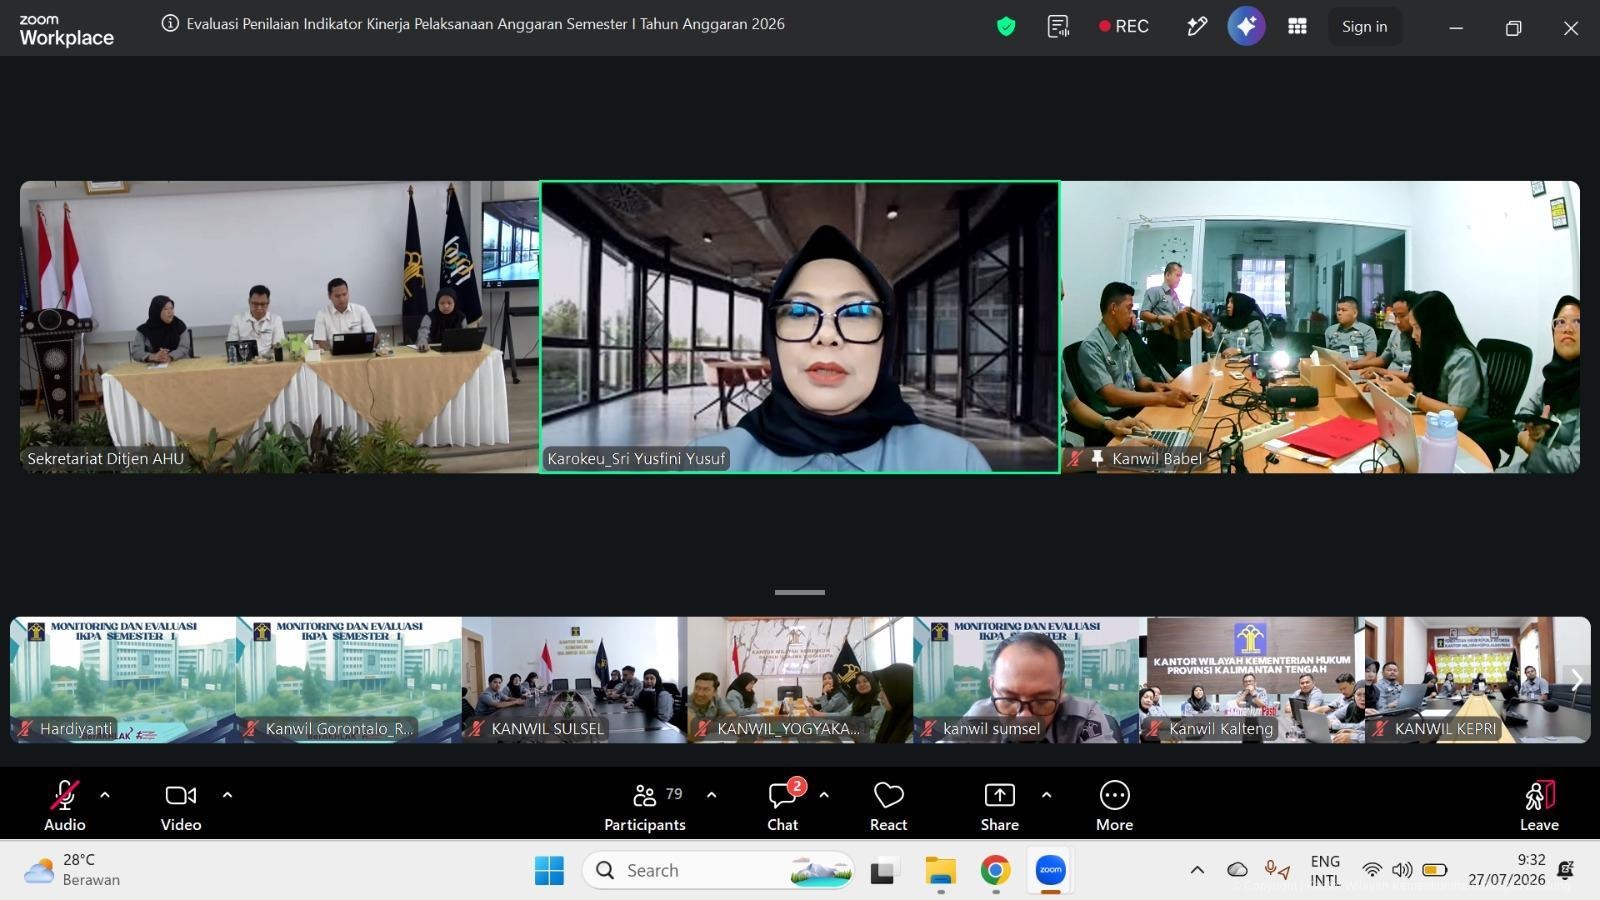Open the meeting notes transcript icon
1600x900 pixels.
click(x=1058, y=27)
